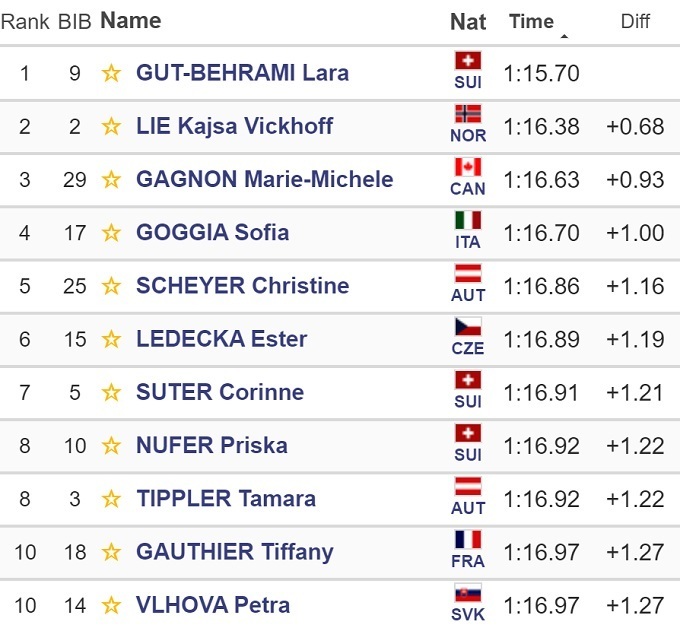Viewport: 680px width, 628px height.
Task: Toggle favorite star for LIE Kajsa Vickhoff
Action: [111, 126]
